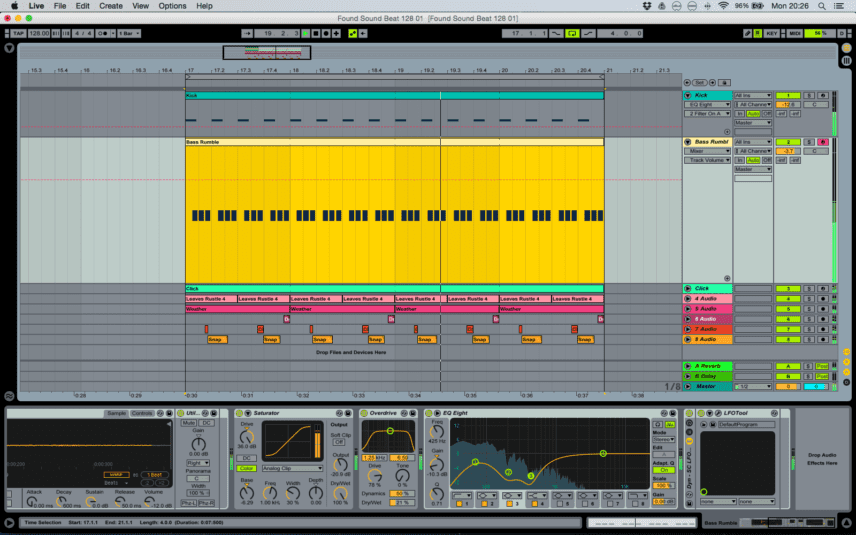Image resolution: width=856 pixels, height=535 pixels.
Task: Expand the Click track unfold triangle
Action: click(x=688, y=289)
